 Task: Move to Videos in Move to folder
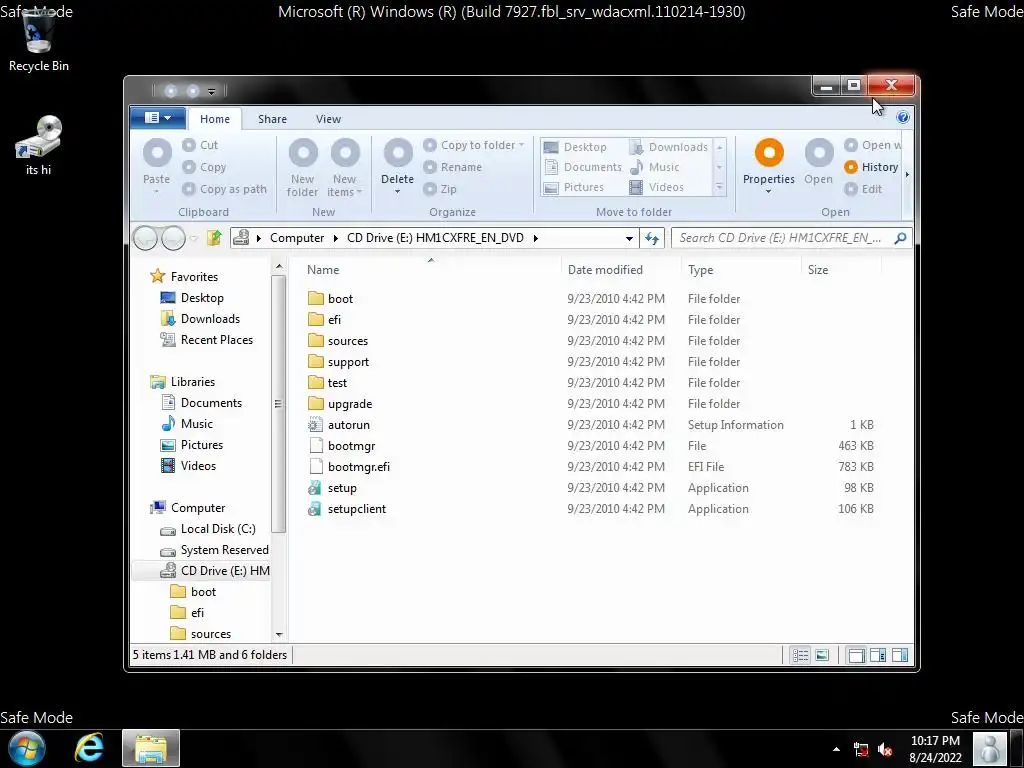pyautogui.click(x=656, y=187)
